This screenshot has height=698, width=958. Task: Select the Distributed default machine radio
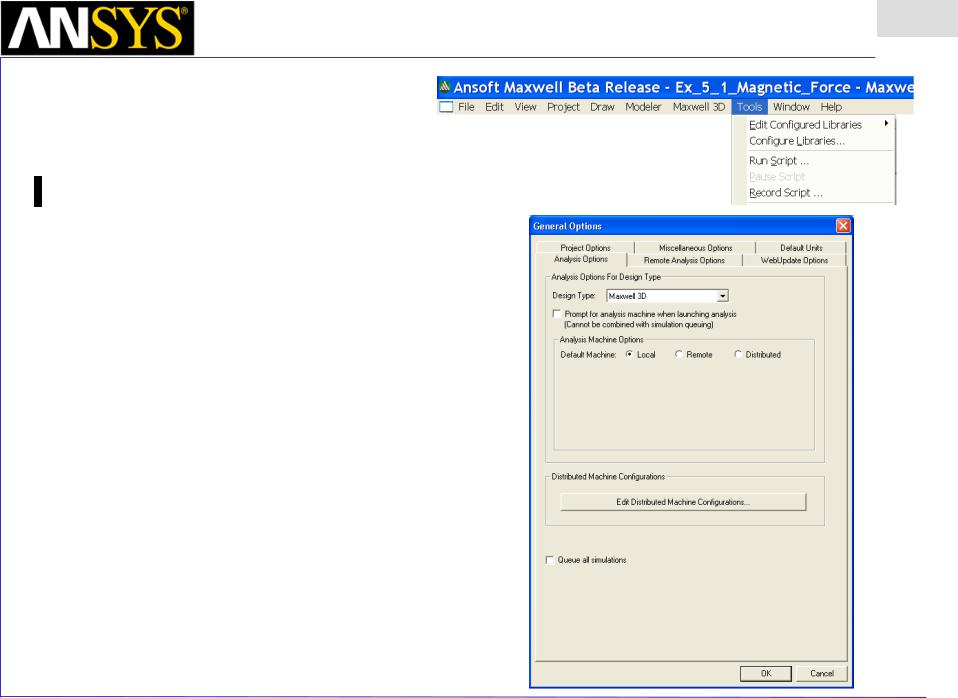point(738,355)
